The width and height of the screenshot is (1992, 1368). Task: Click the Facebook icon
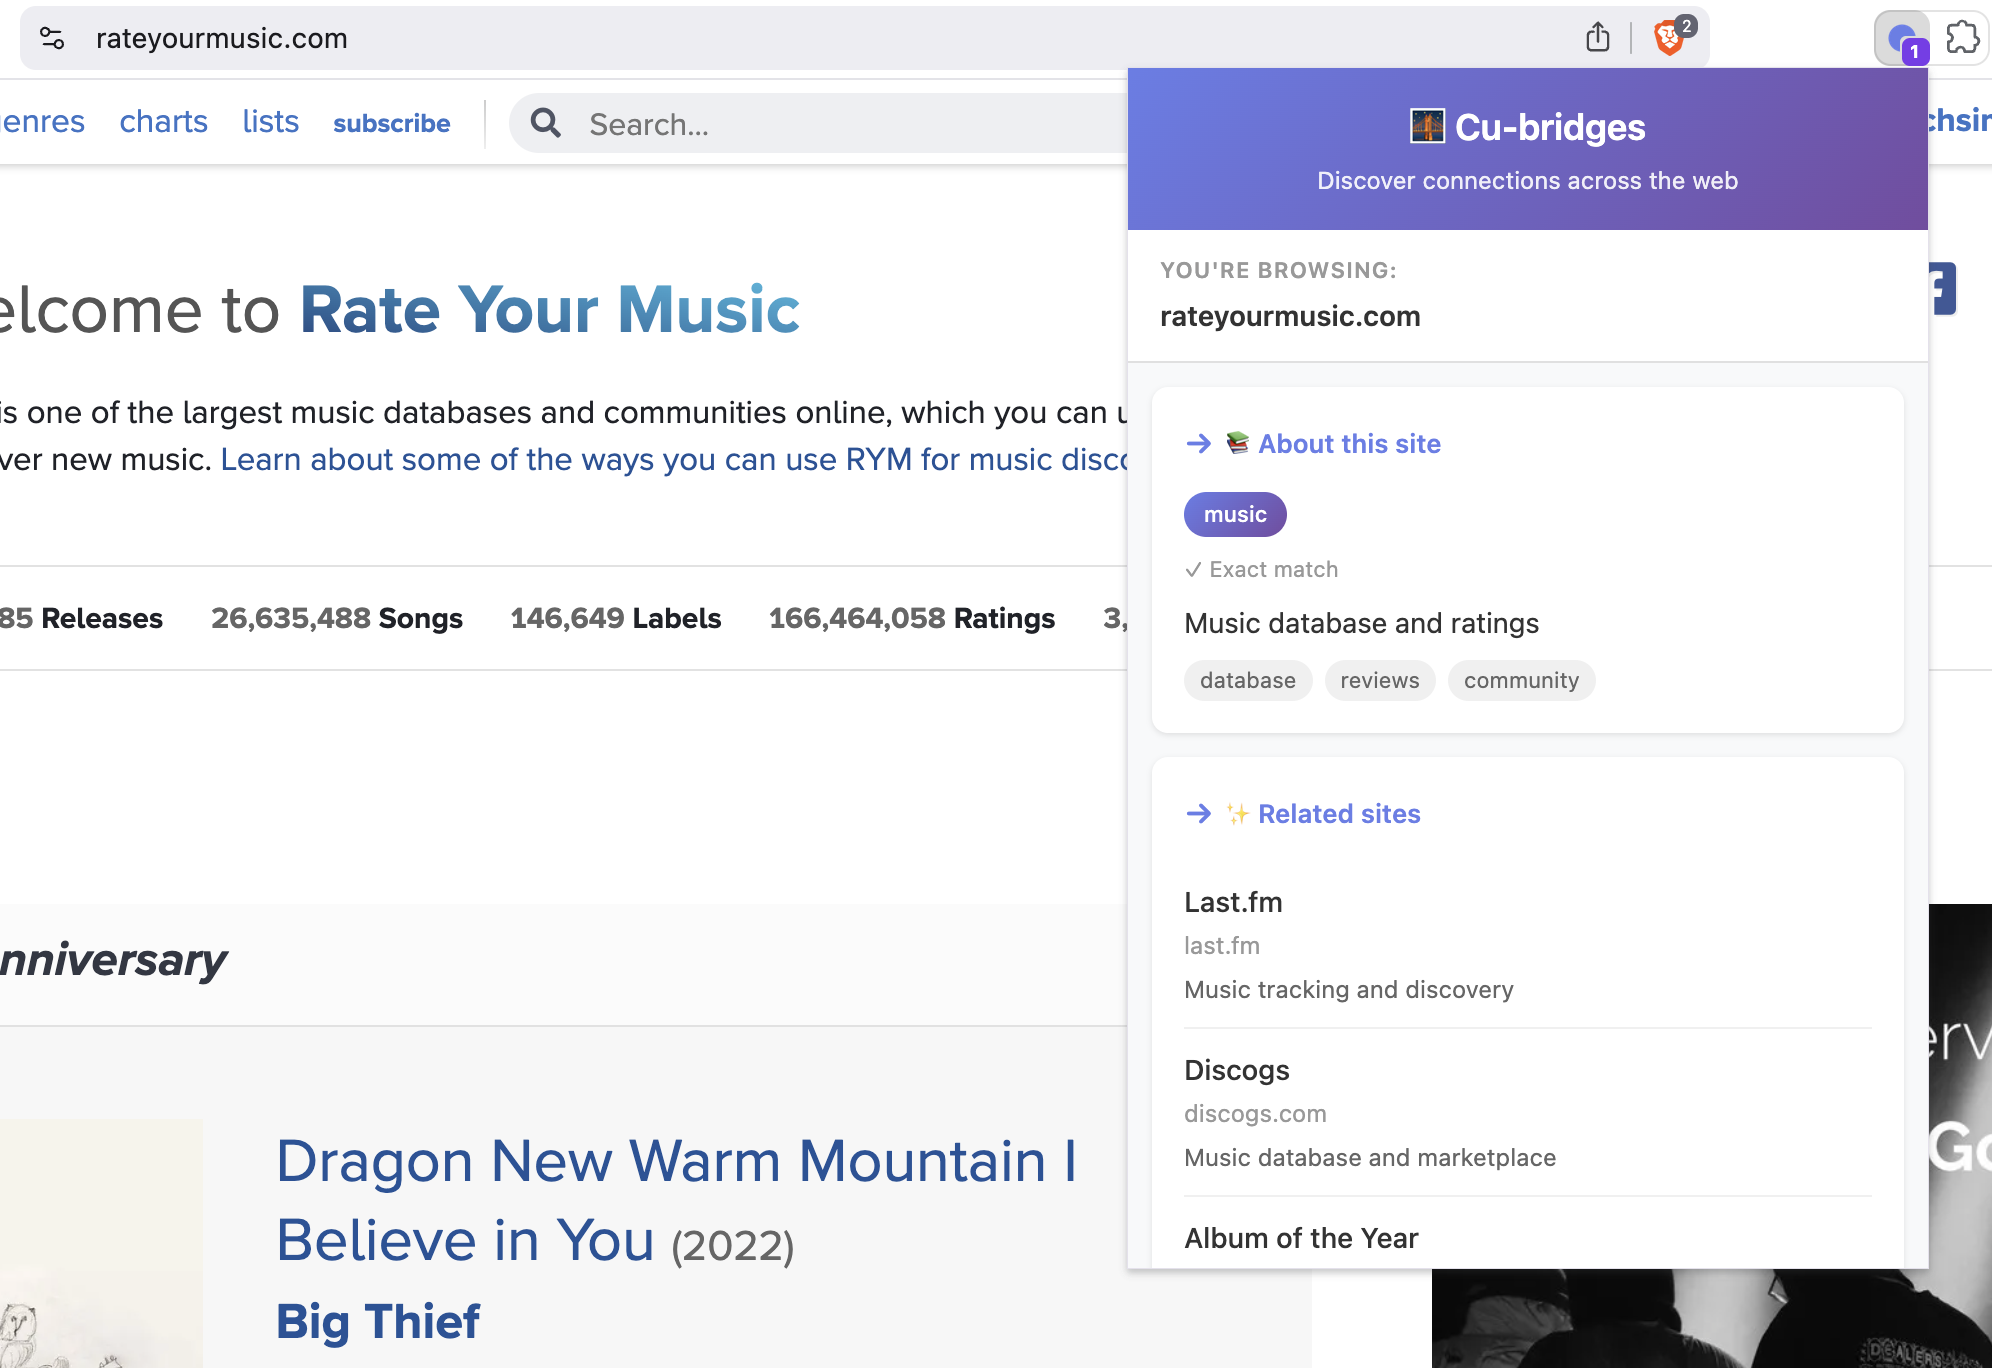click(1942, 289)
